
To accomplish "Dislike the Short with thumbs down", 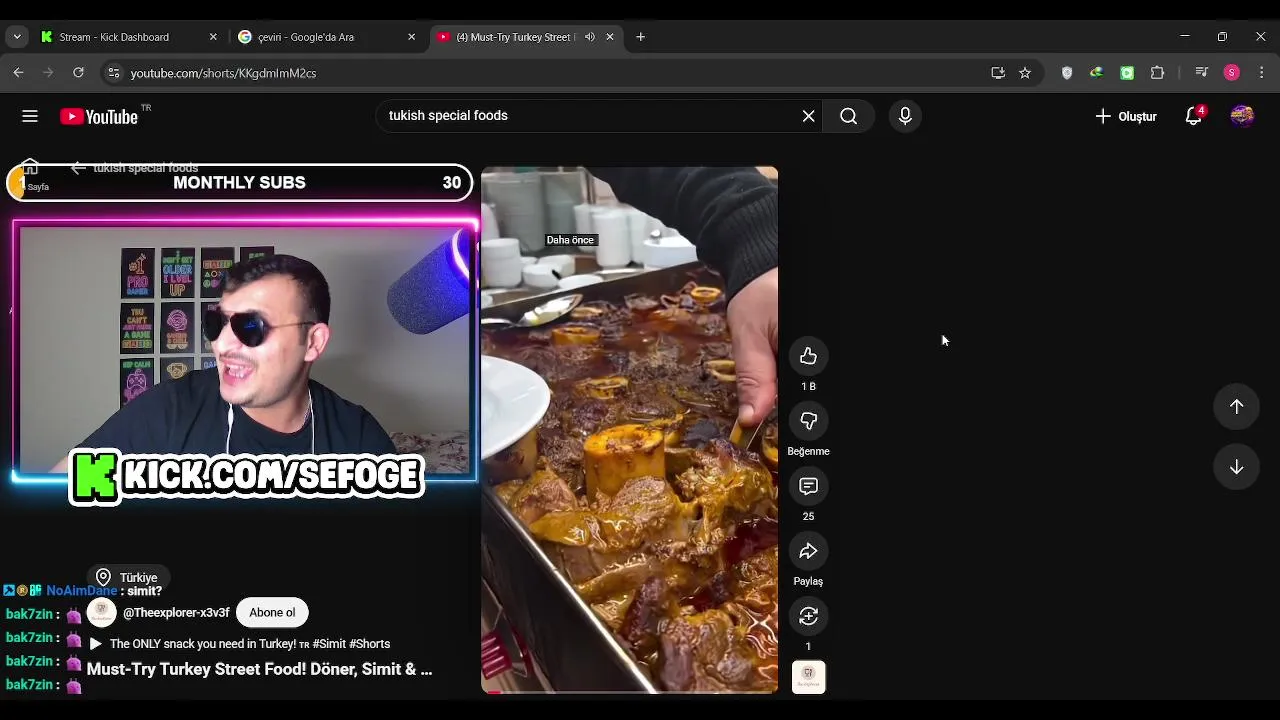I will point(808,421).
